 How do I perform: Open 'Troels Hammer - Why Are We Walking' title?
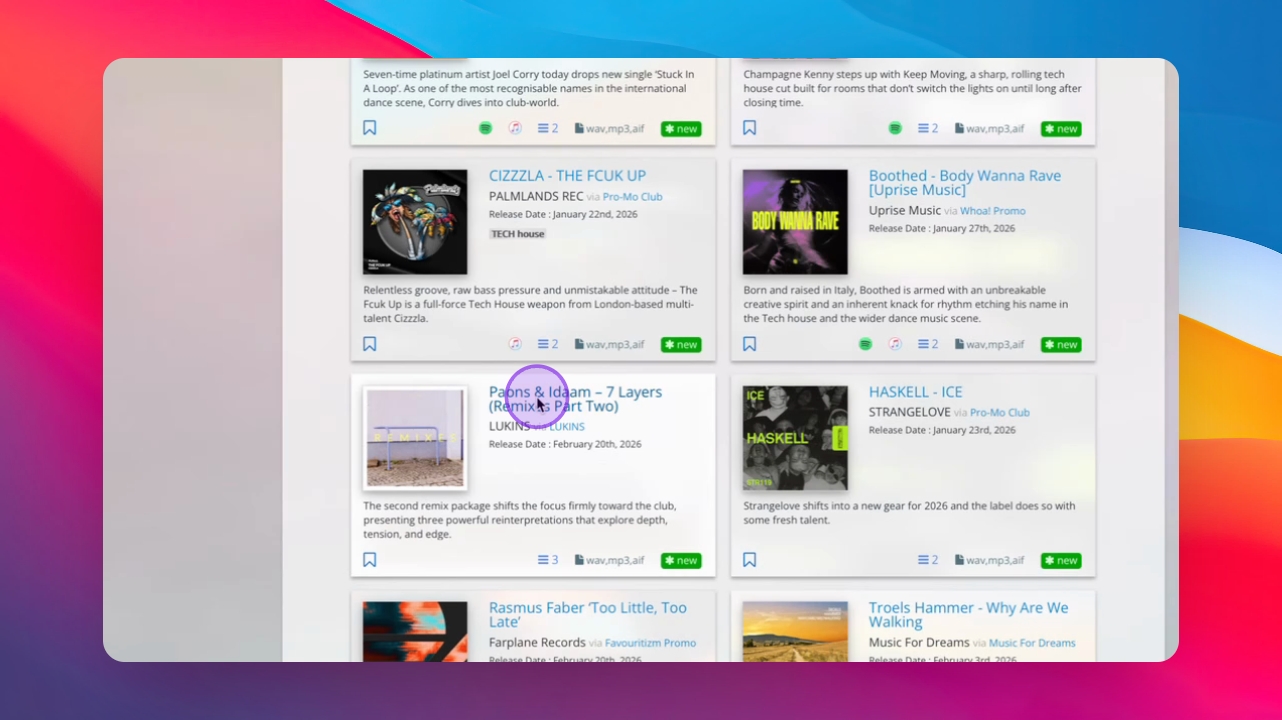pyautogui.click(x=968, y=615)
